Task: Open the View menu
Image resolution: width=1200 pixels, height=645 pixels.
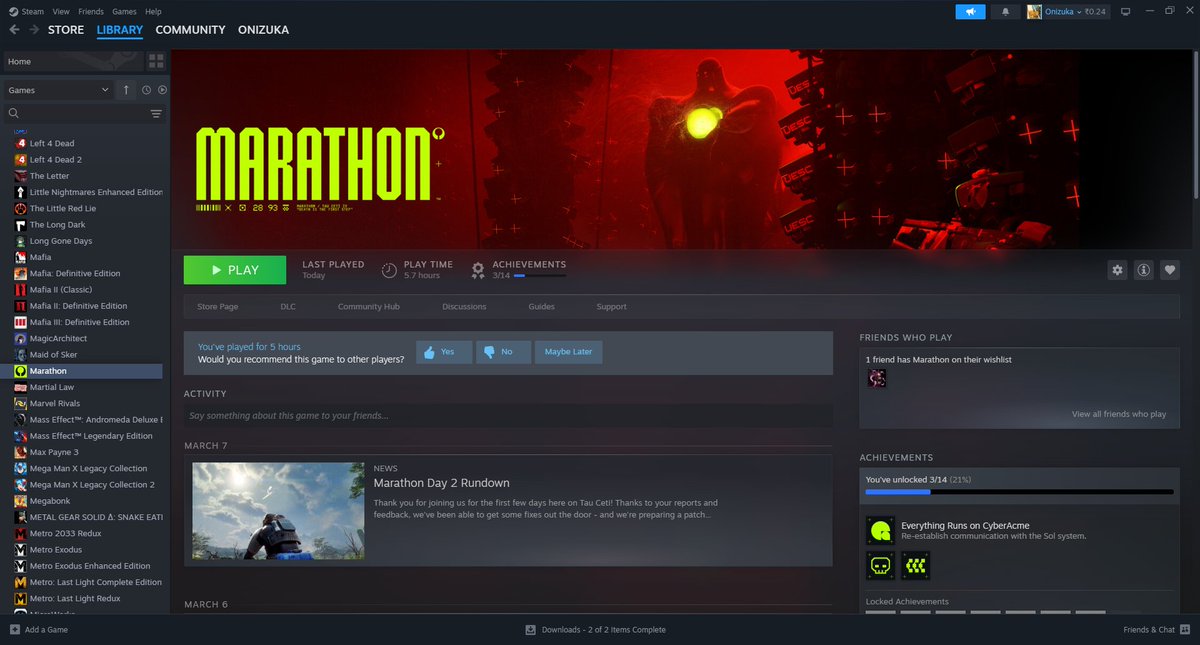Action: [61, 11]
